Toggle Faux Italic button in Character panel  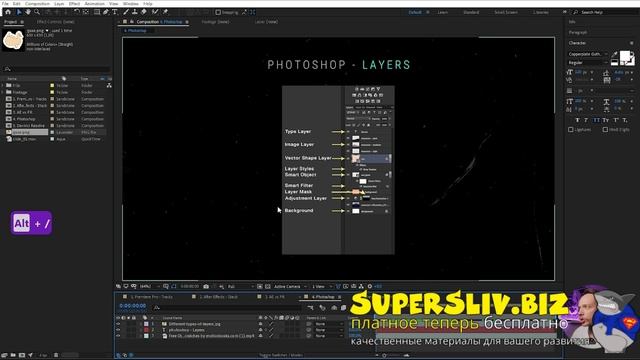tap(586, 120)
